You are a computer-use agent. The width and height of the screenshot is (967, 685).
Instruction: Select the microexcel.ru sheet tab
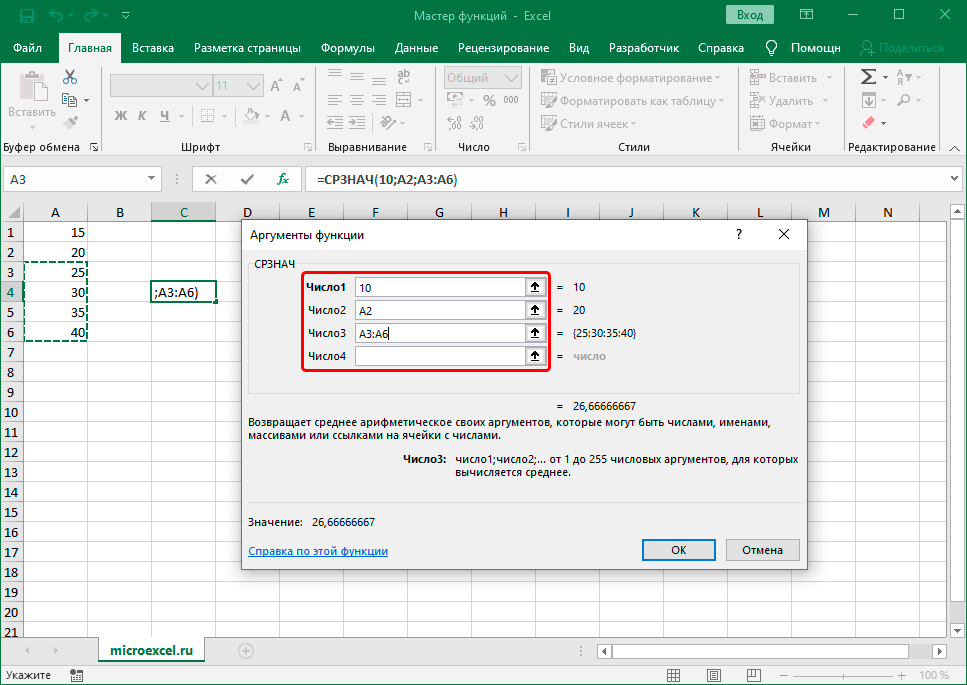[x=151, y=650]
